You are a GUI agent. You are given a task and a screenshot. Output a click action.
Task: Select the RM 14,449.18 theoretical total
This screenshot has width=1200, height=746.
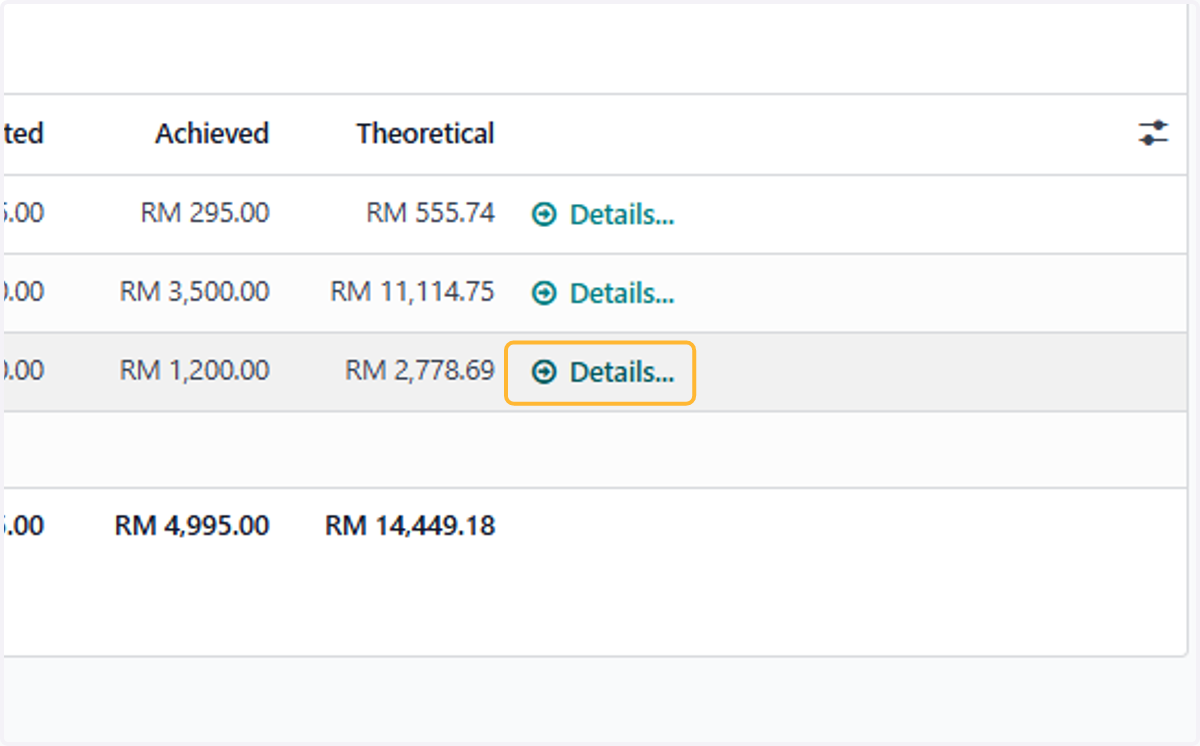pyautogui.click(x=410, y=526)
